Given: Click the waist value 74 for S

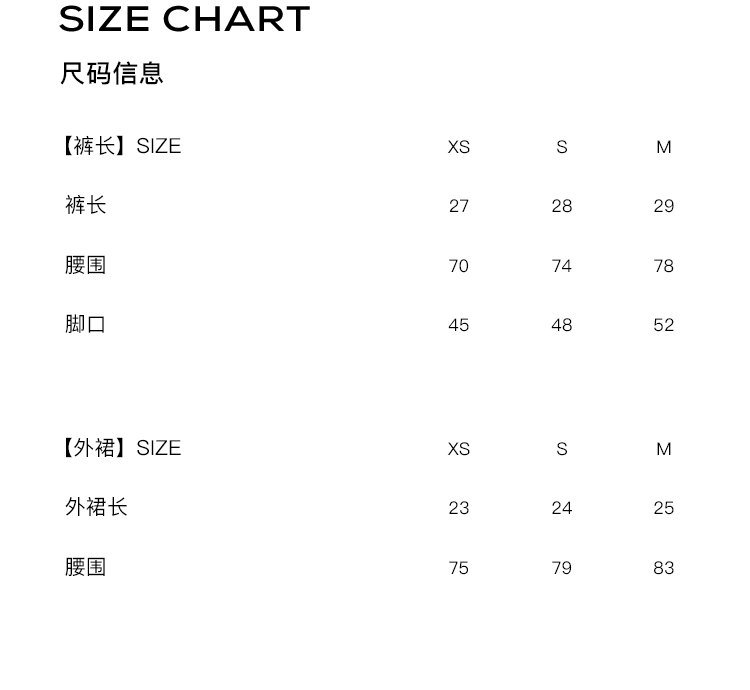Looking at the screenshot, I should (x=562, y=266).
